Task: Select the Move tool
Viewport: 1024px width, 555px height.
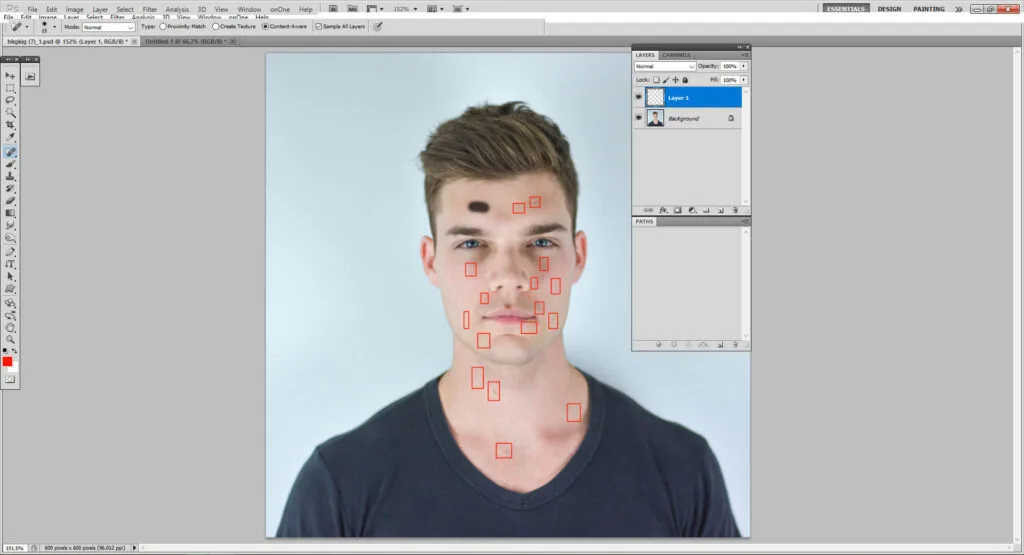Action: tap(11, 76)
